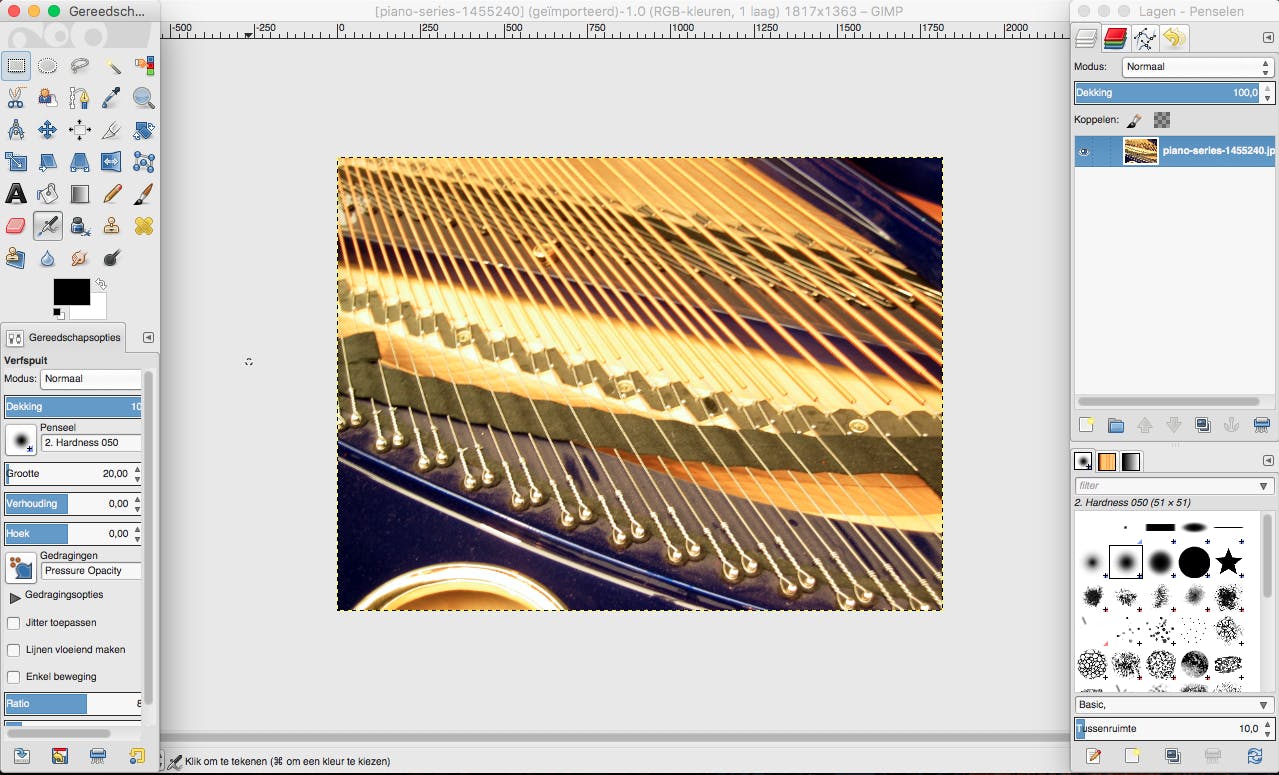
Task: Select the Flip tool
Action: point(112,162)
